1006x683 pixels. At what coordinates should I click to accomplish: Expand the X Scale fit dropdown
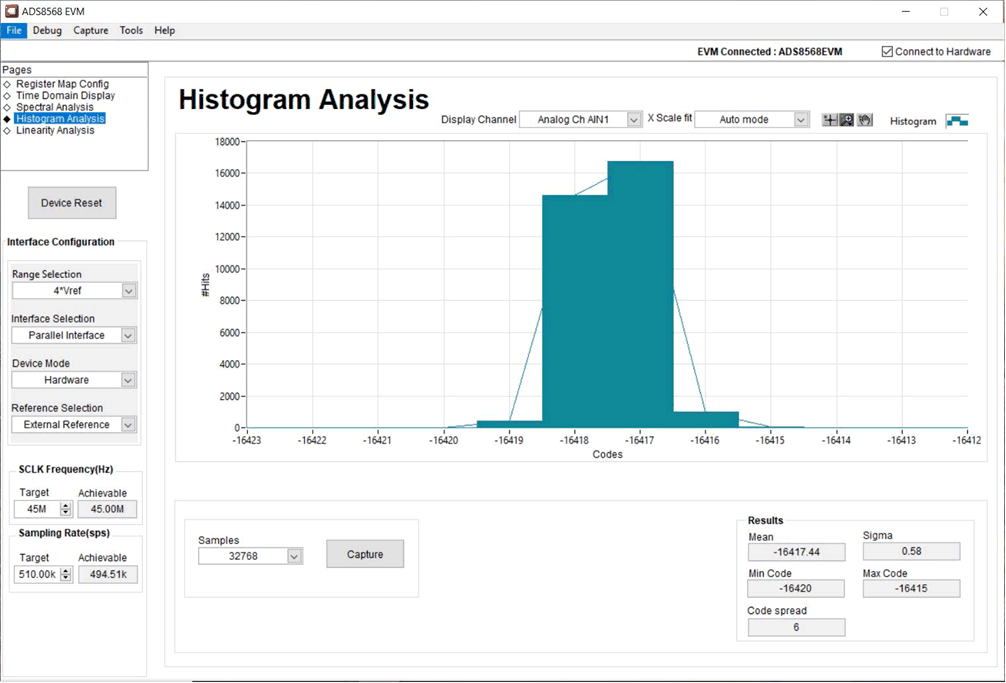(x=800, y=120)
